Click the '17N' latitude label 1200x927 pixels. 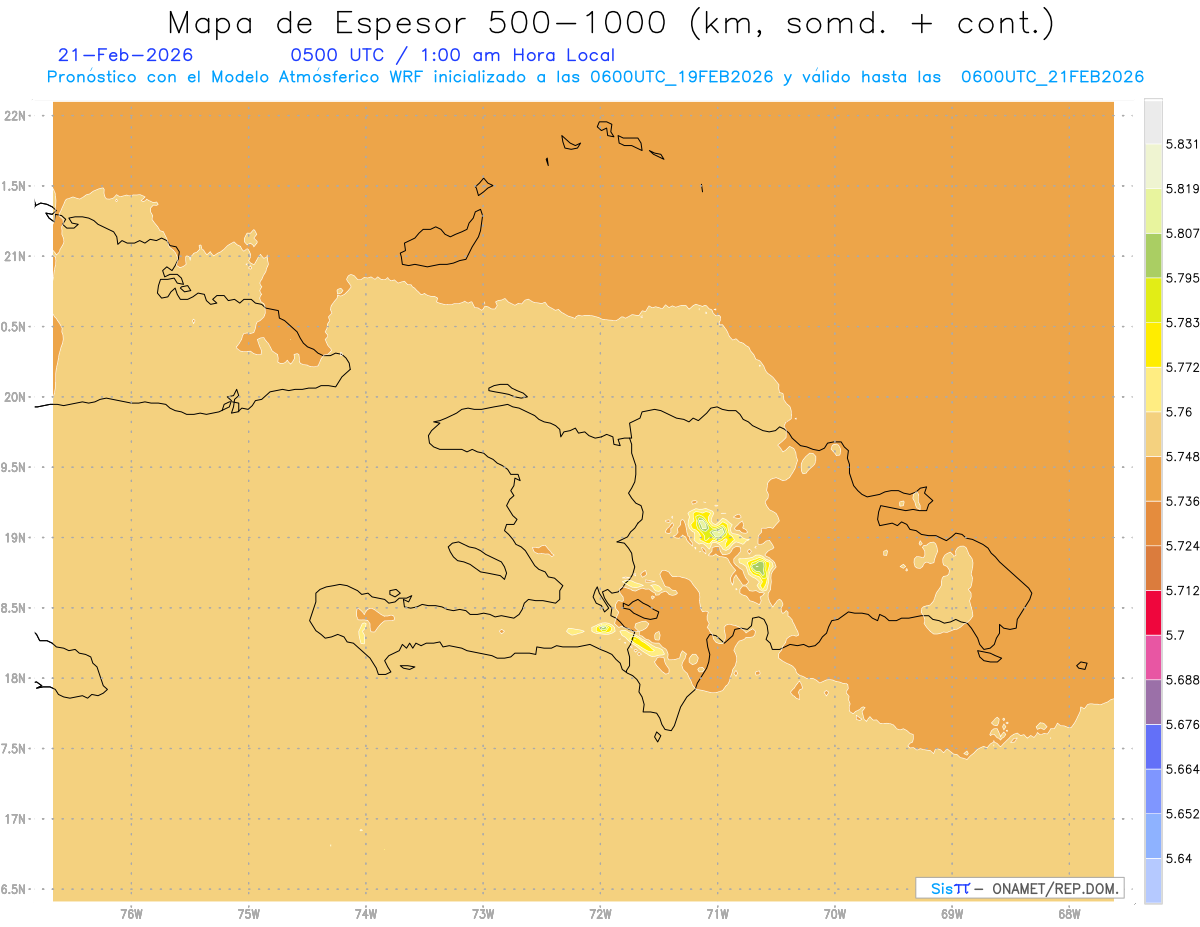coord(17,819)
